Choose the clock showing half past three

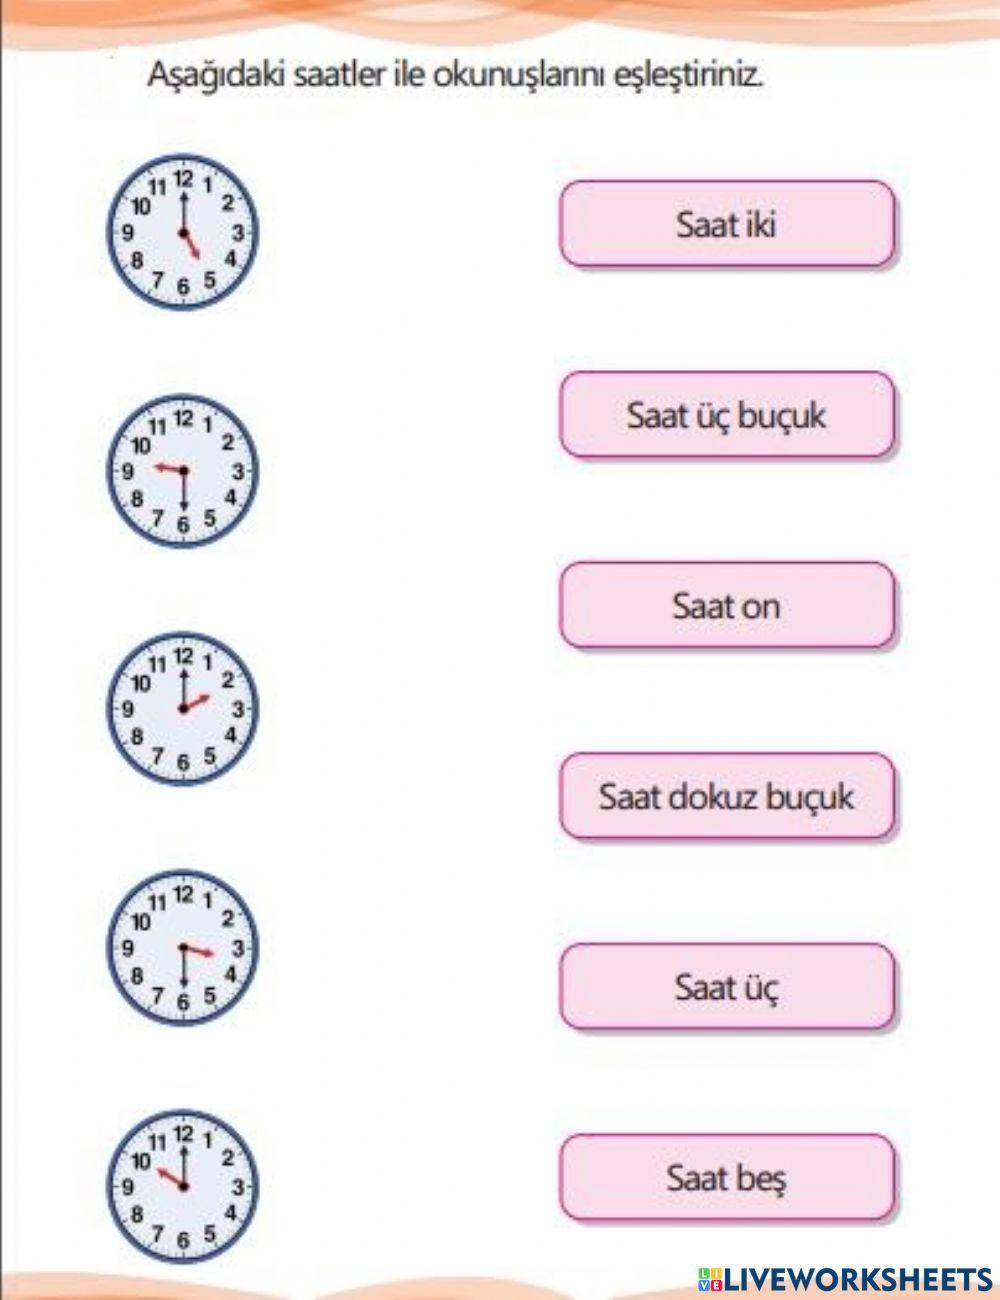(x=182, y=947)
